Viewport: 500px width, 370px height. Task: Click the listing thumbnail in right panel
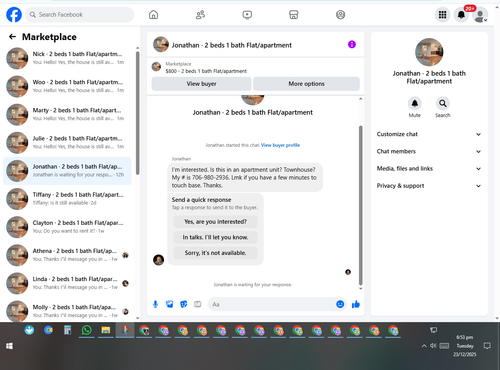pyautogui.click(x=429, y=52)
